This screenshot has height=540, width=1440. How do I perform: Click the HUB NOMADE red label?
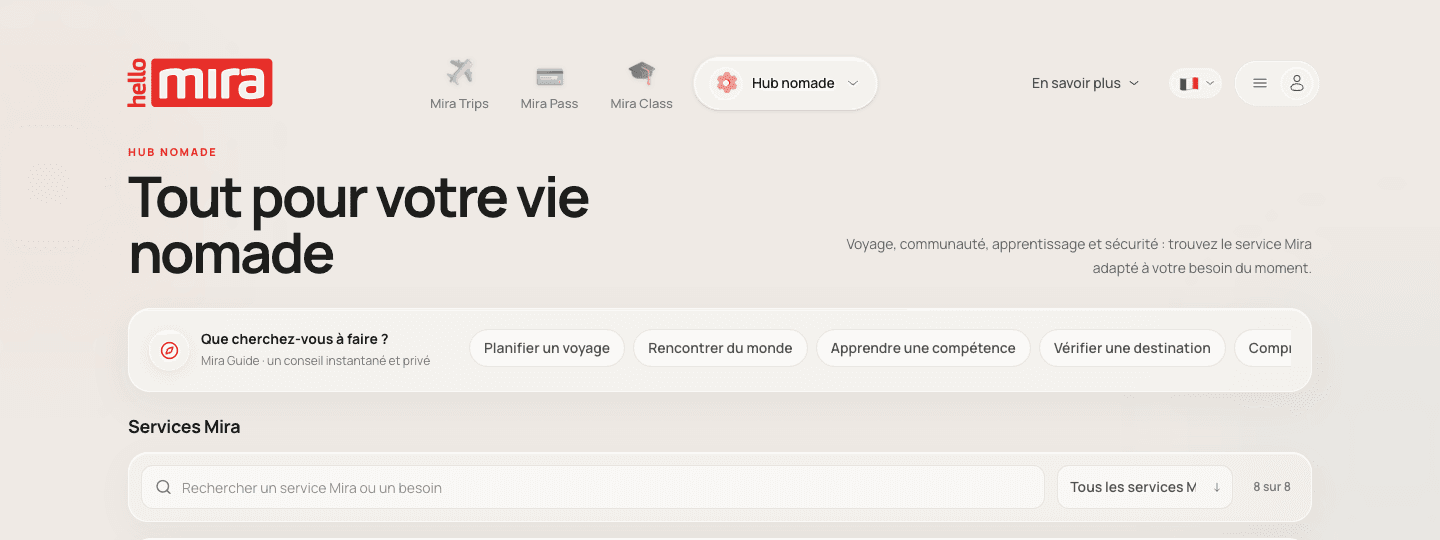click(172, 152)
